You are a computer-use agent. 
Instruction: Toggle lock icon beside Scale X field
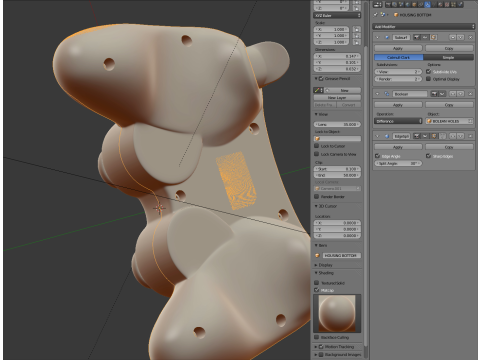pyautogui.click(x=356, y=29)
